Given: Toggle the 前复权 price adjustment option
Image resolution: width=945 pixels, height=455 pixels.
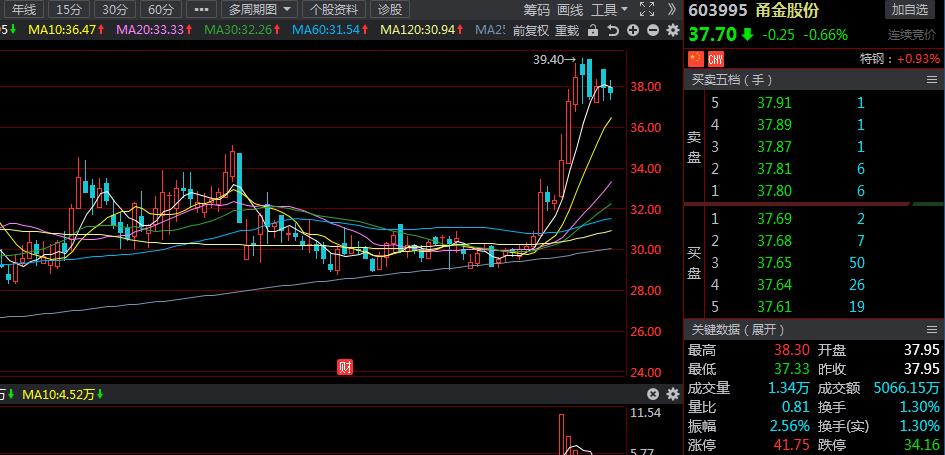Looking at the screenshot, I should point(531,31).
